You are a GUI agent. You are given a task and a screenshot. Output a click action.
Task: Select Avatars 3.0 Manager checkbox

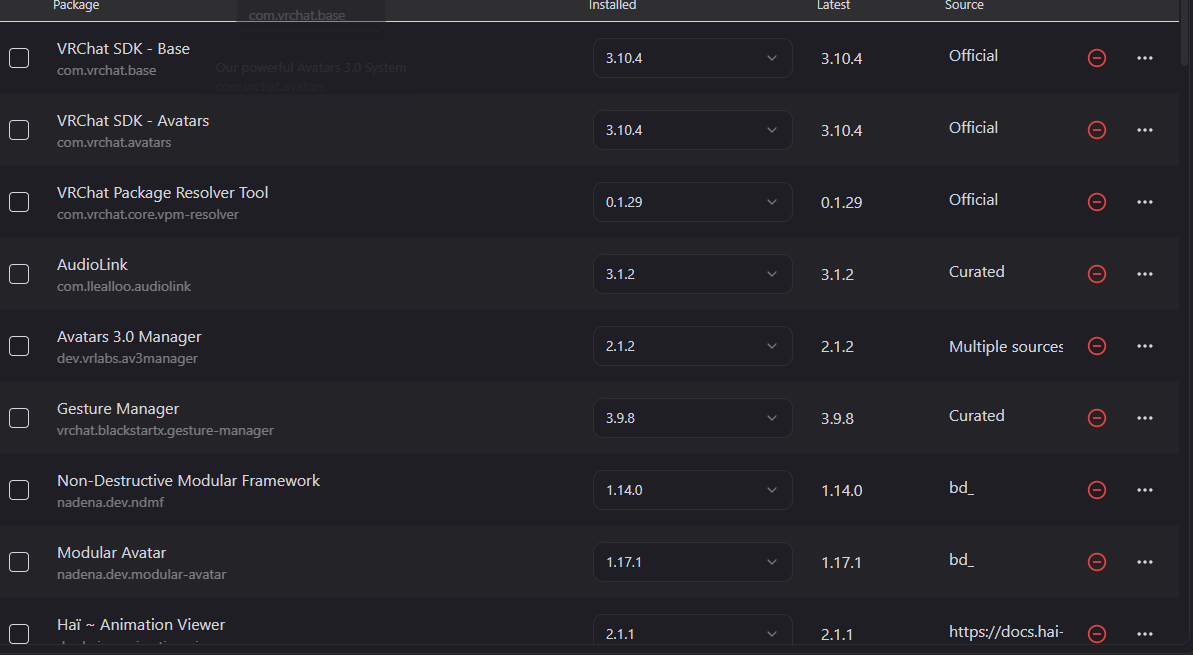[x=19, y=346]
